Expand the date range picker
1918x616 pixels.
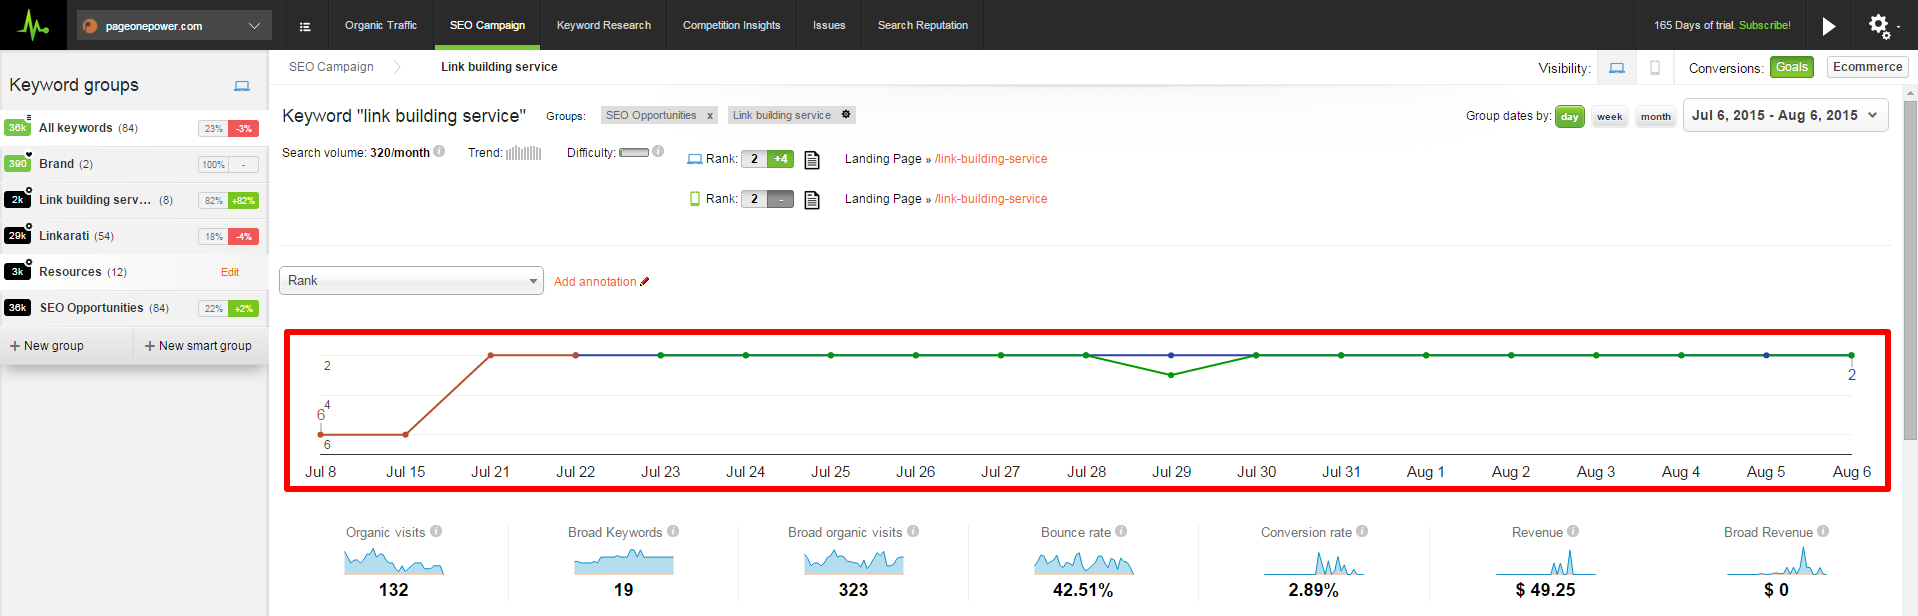pyautogui.click(x=1785, y=116)
